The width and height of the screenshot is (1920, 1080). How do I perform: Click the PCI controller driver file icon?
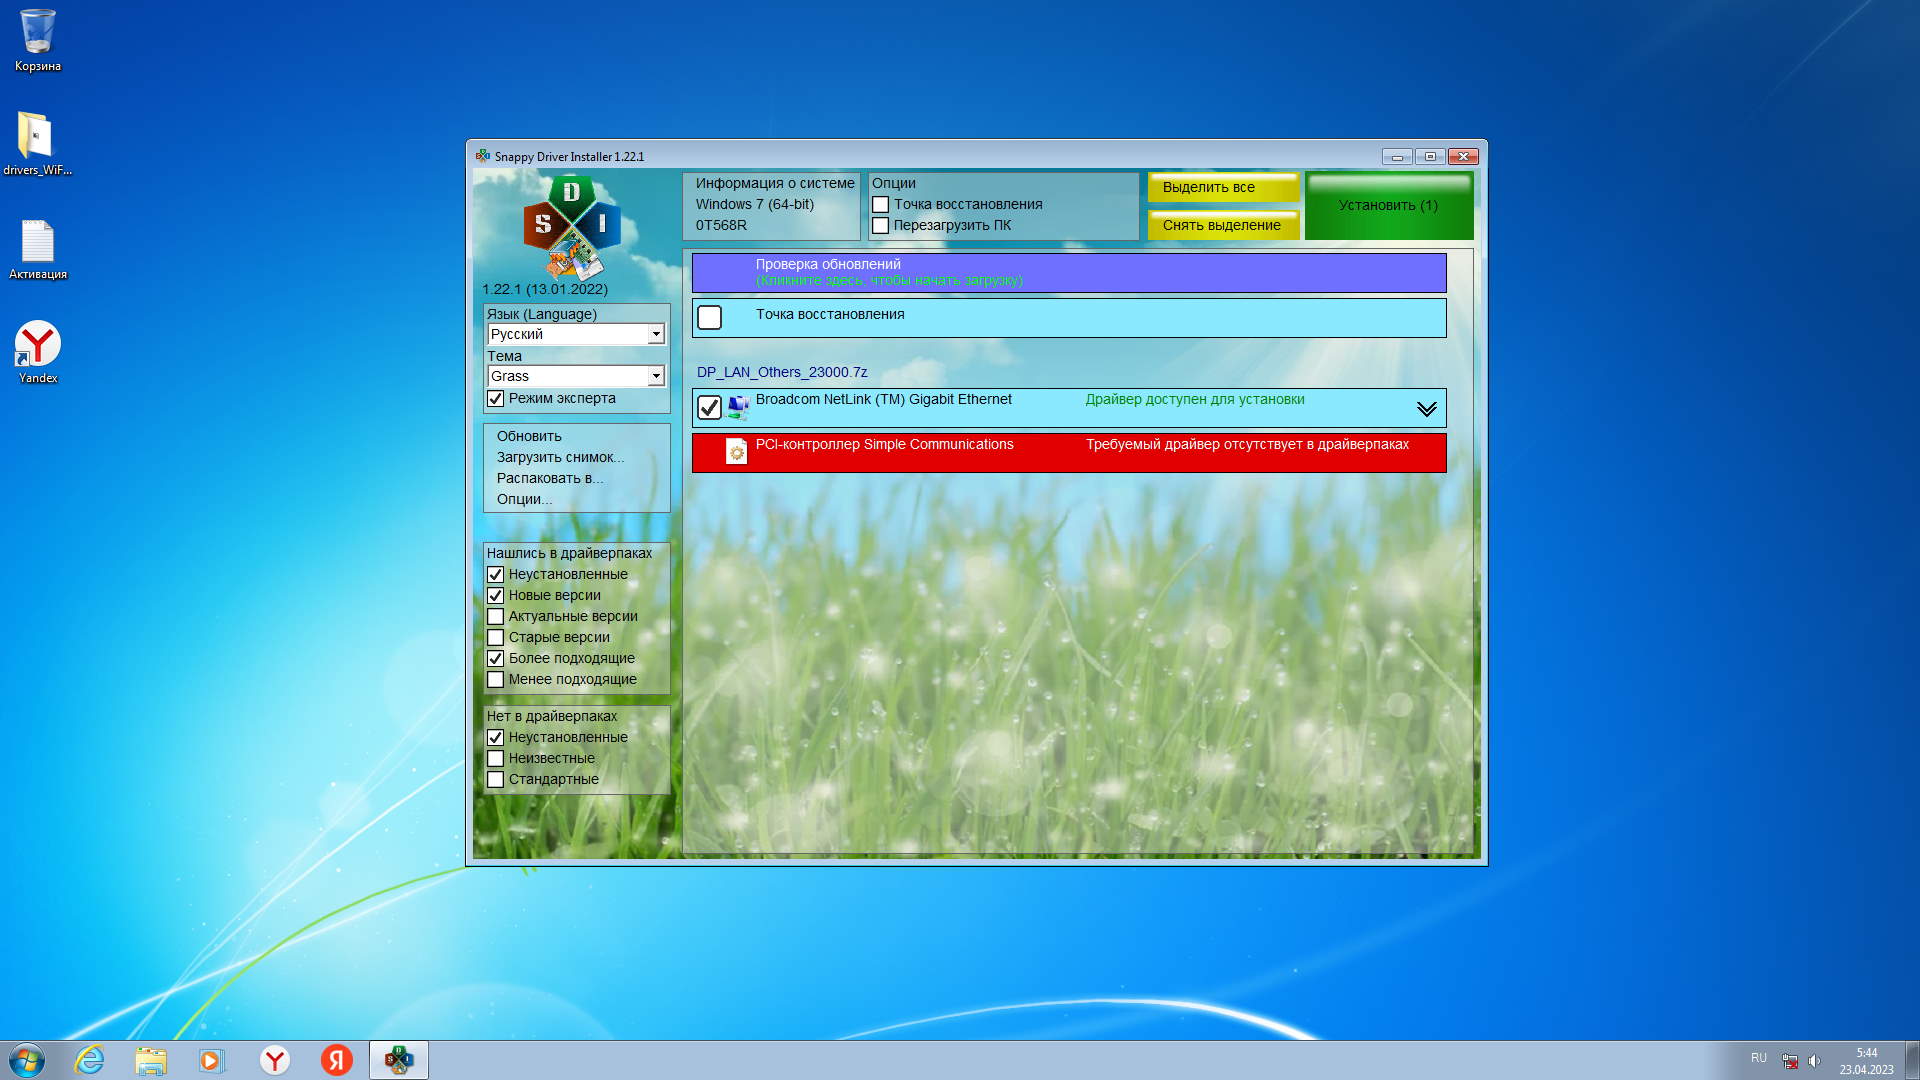pos(736,452)
